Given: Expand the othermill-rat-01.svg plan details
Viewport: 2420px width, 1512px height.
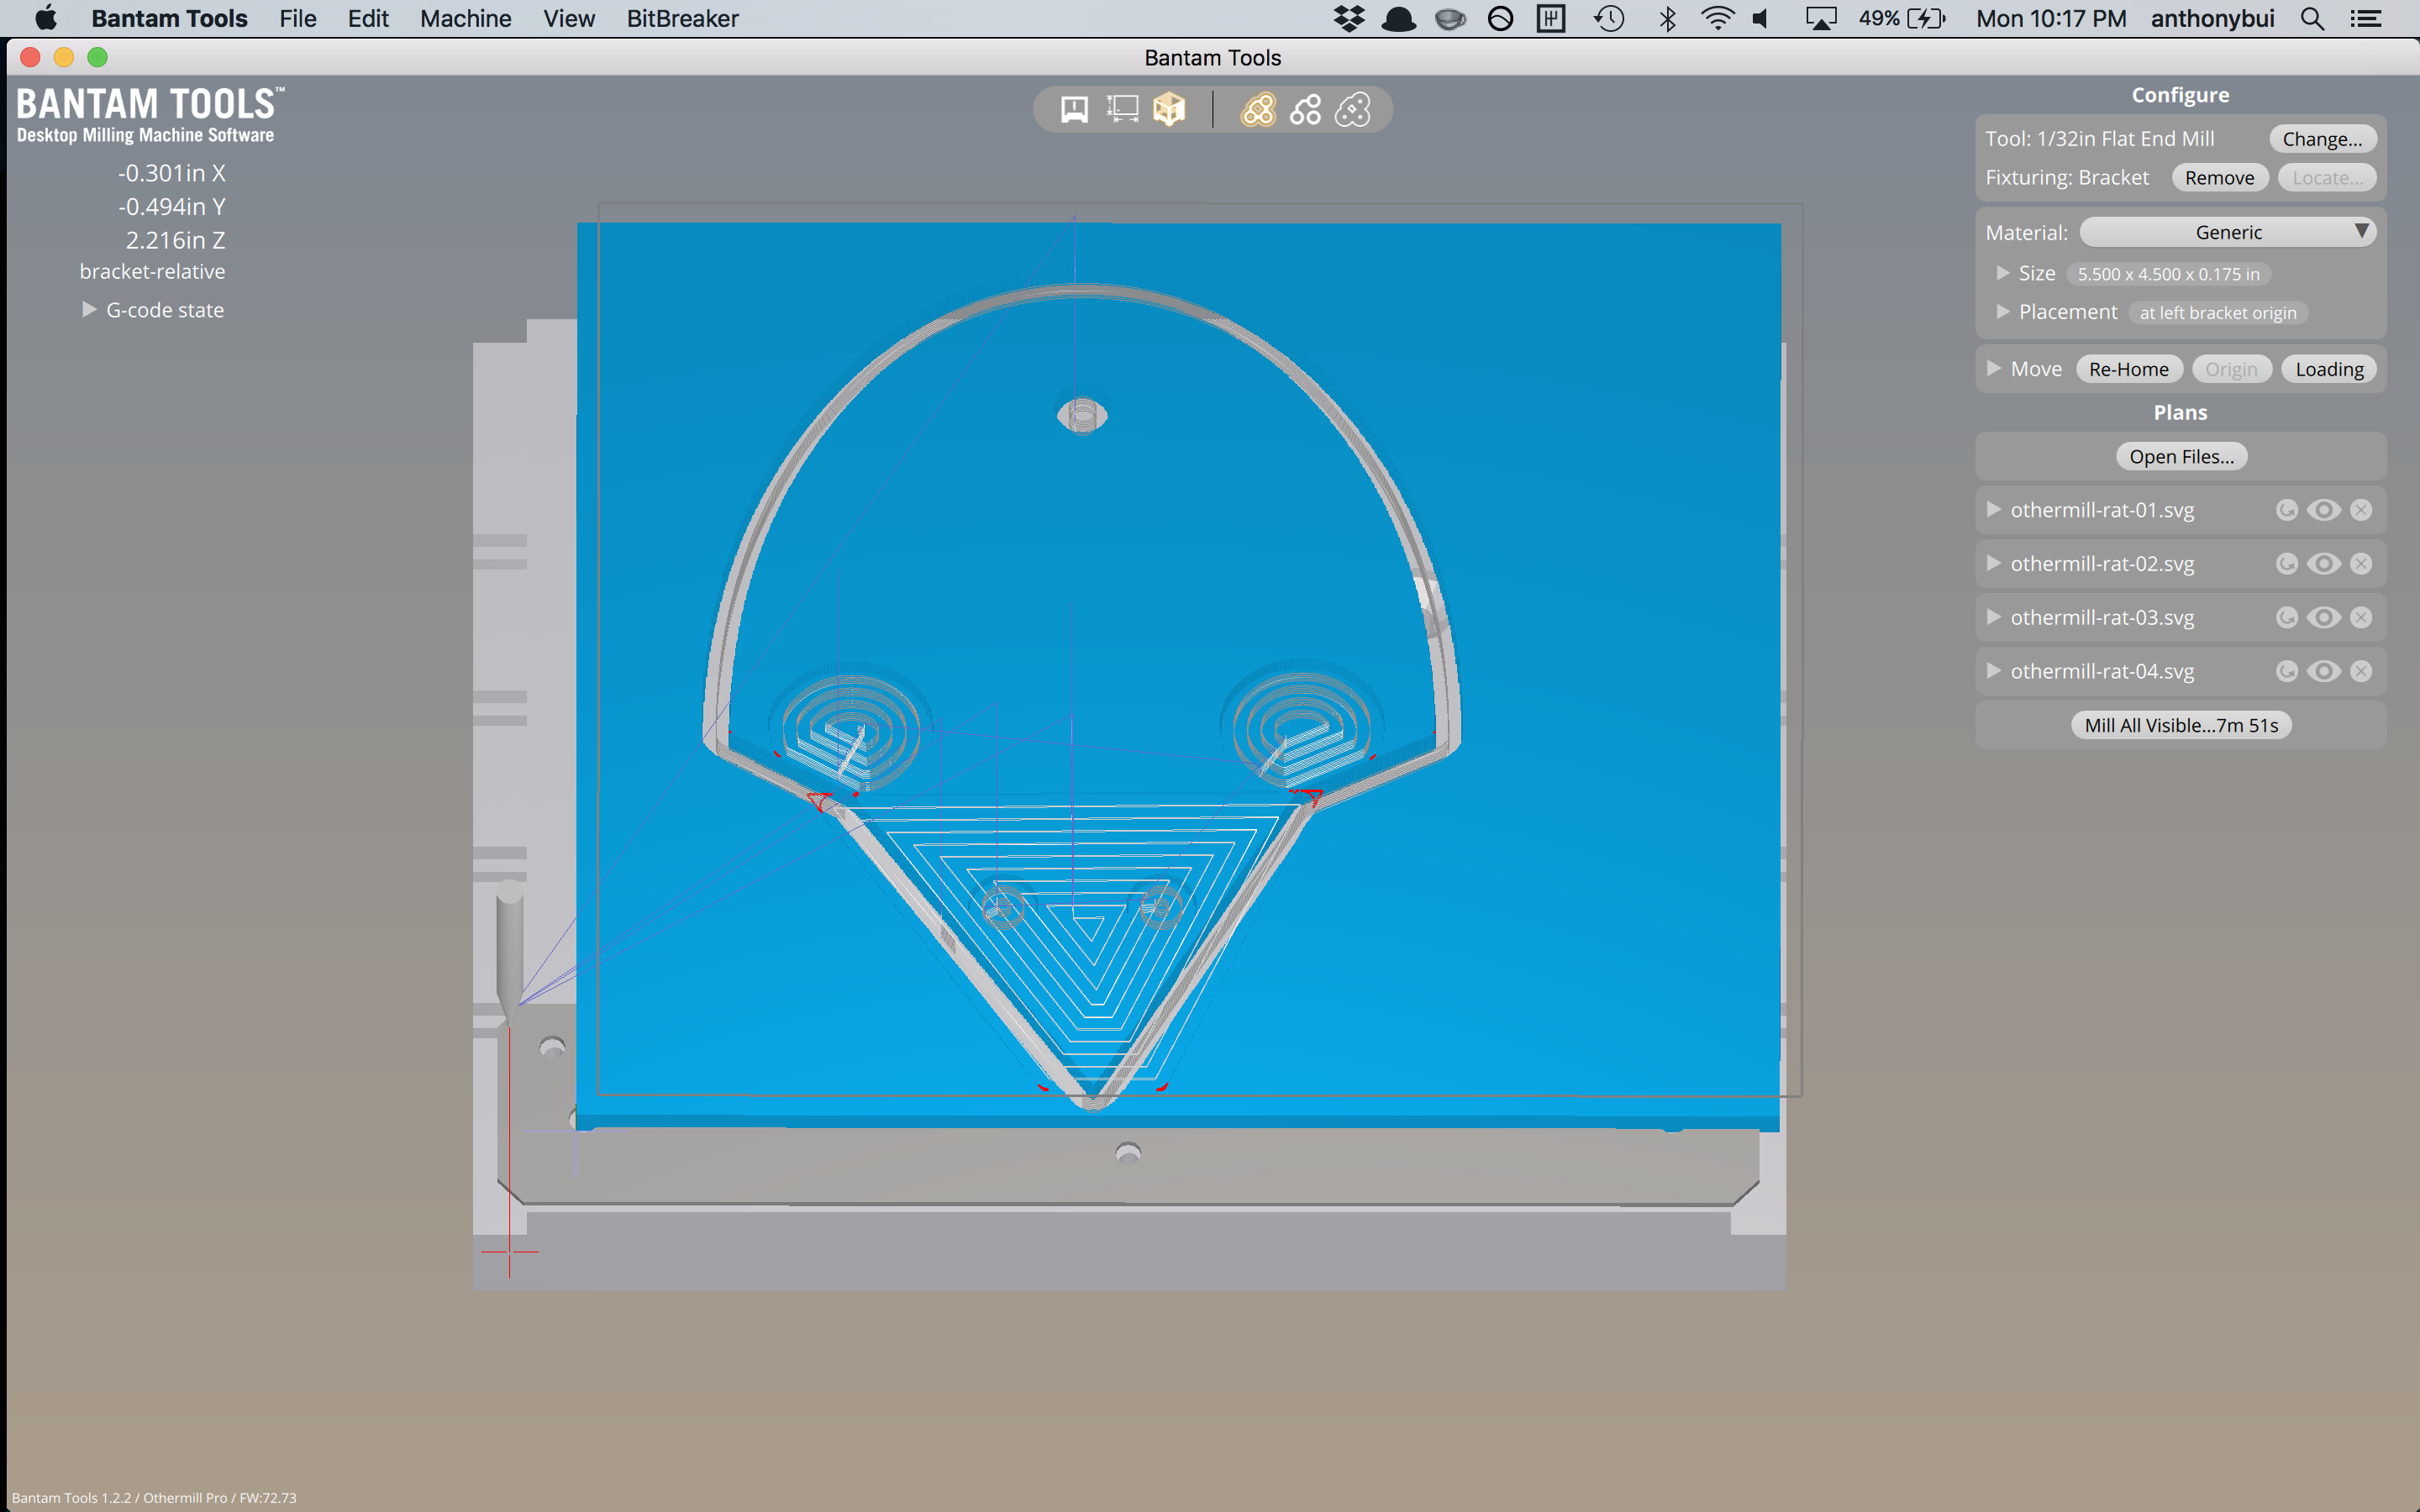Looking at the screenshot, I should (x=1994, y=509).
